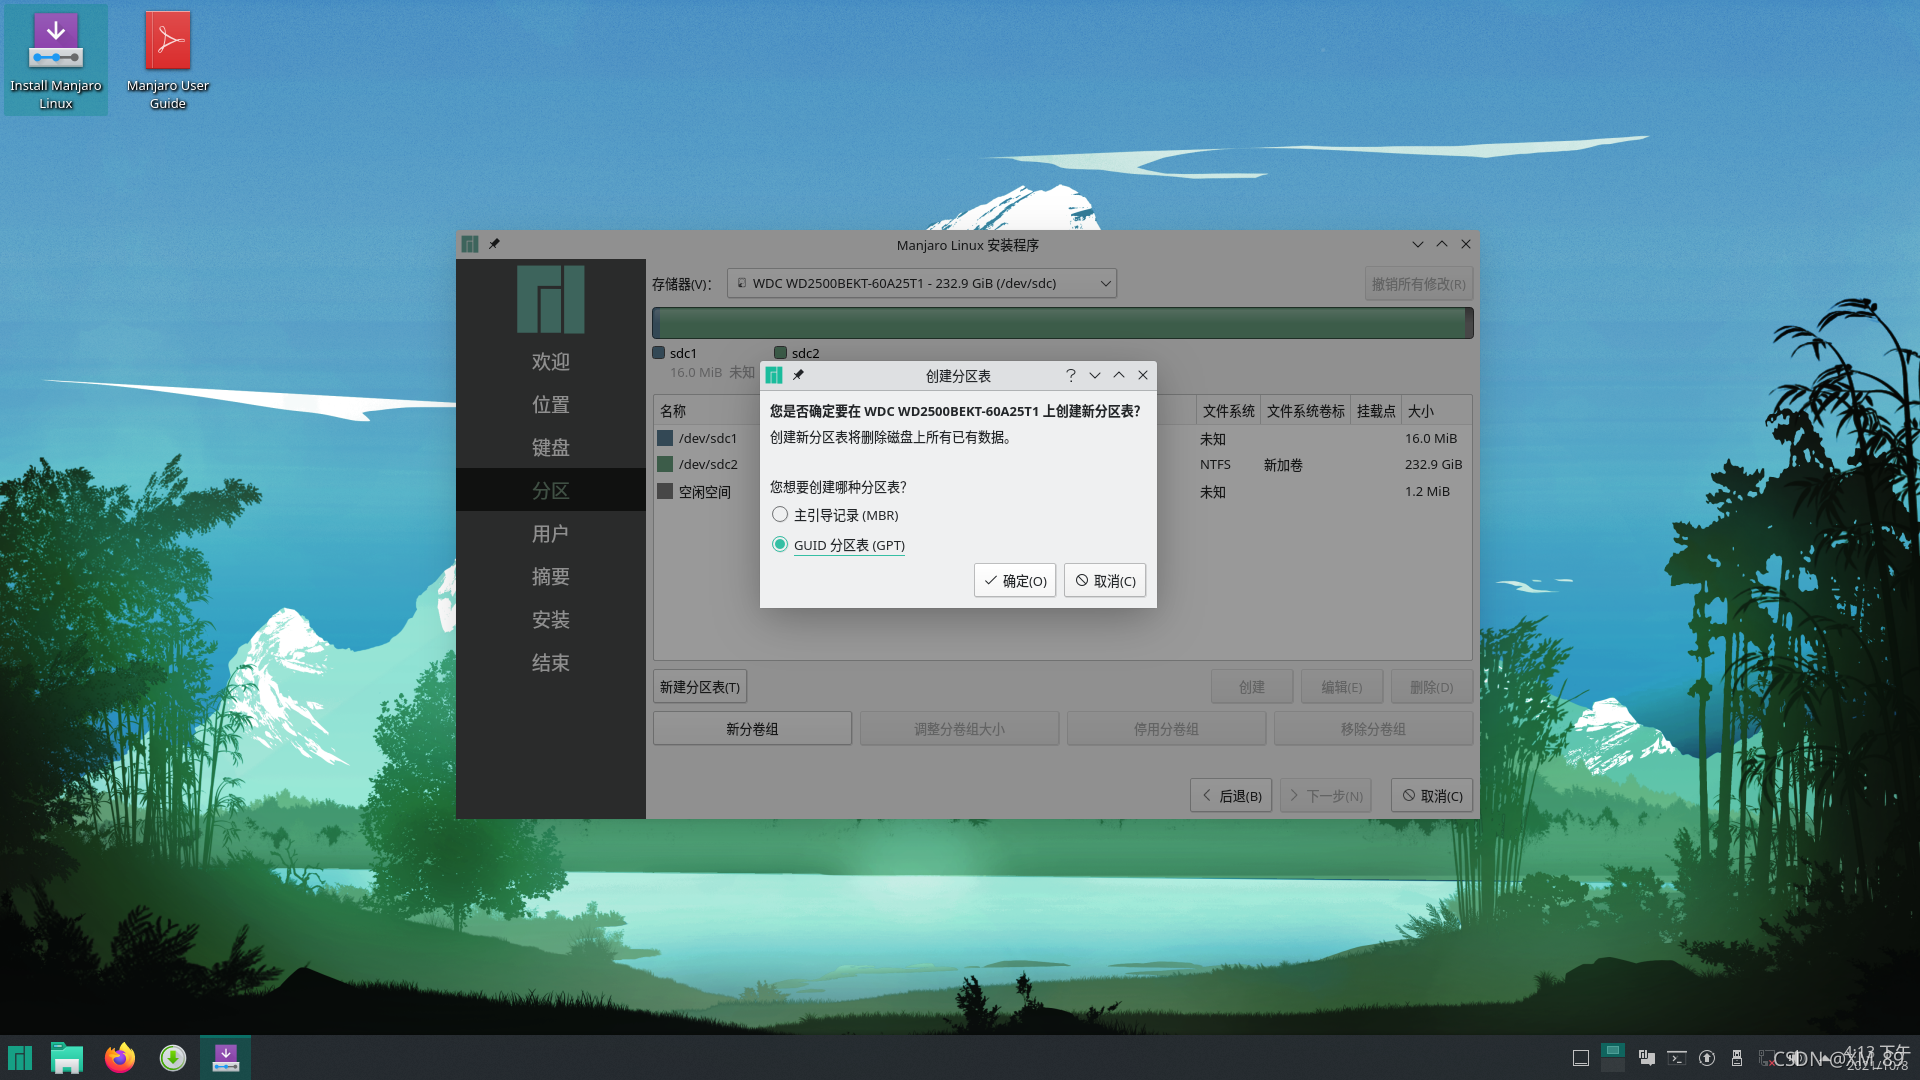
Task: Go to the 安装 step in sidebar
Action: 551,619
